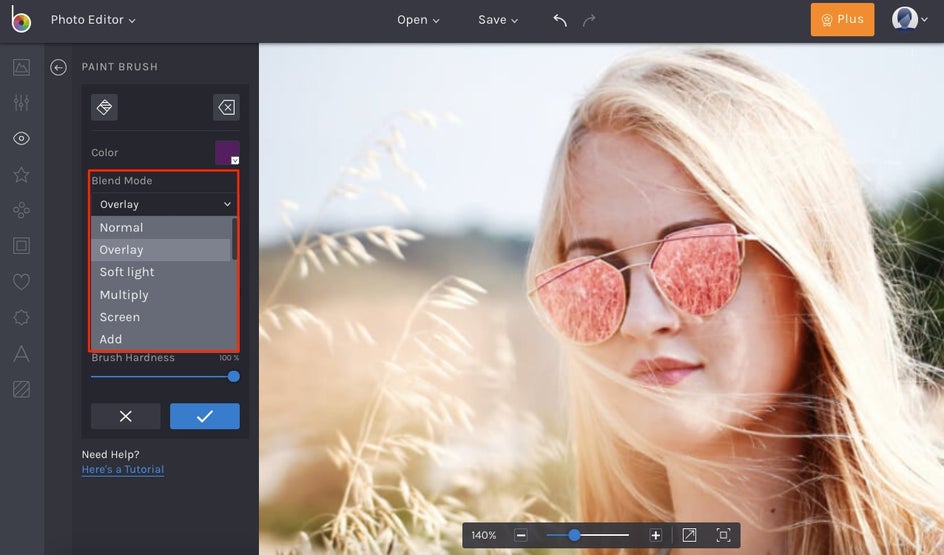This screenshot has height=555, width=944.
Task: Click the fullscreen icon in zoom bar
Action: [723, 535]
